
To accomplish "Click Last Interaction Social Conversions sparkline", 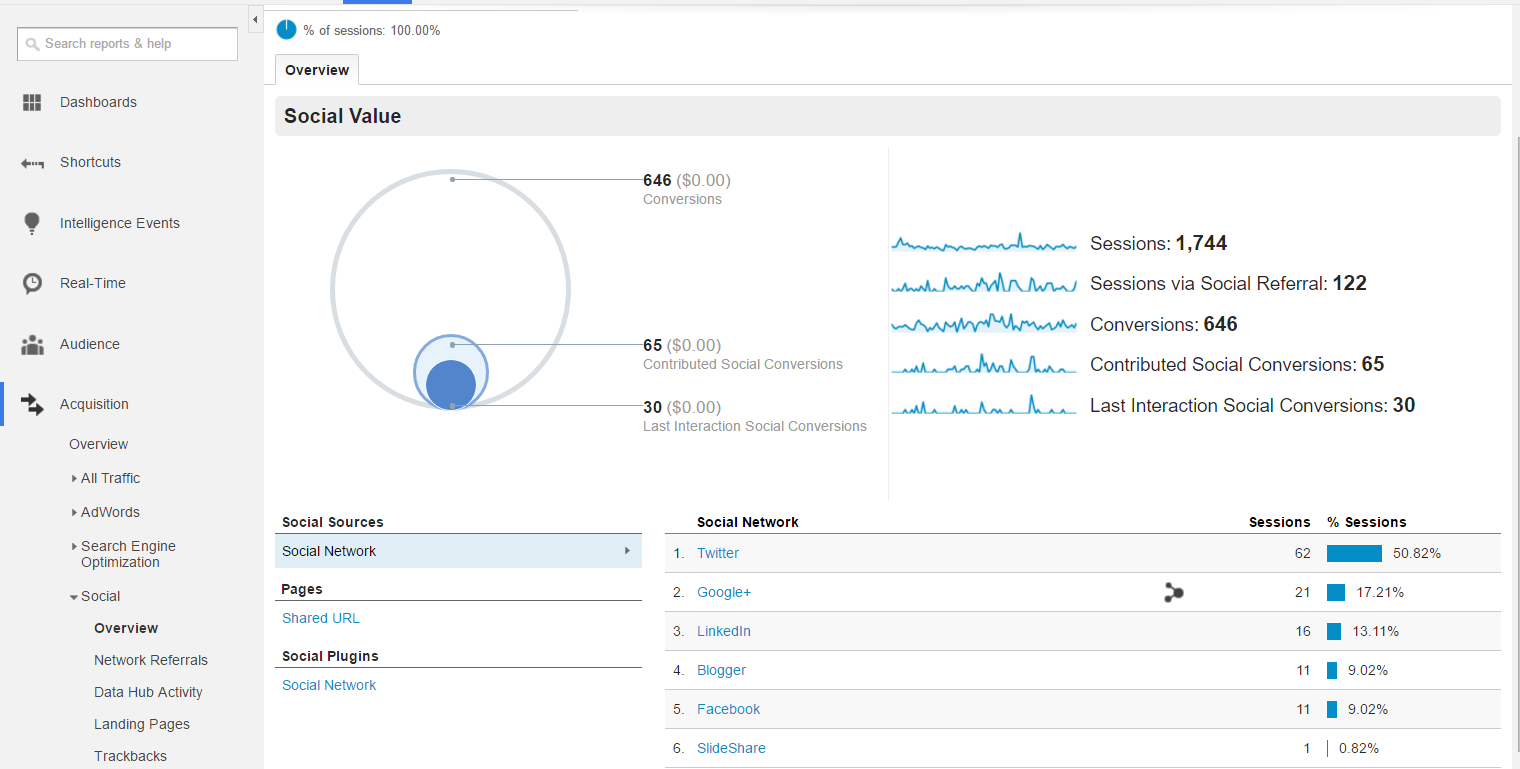I will (984, 405).
